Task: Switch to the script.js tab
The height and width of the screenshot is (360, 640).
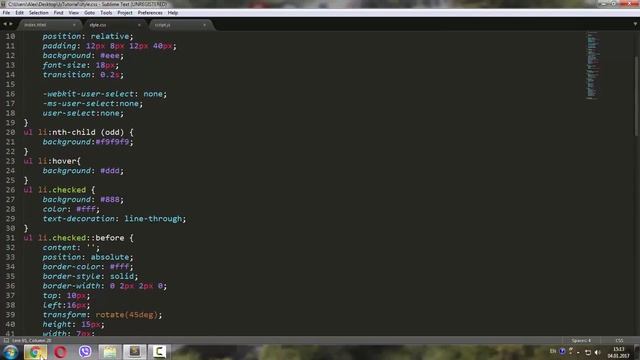Action: coord(180,25)
